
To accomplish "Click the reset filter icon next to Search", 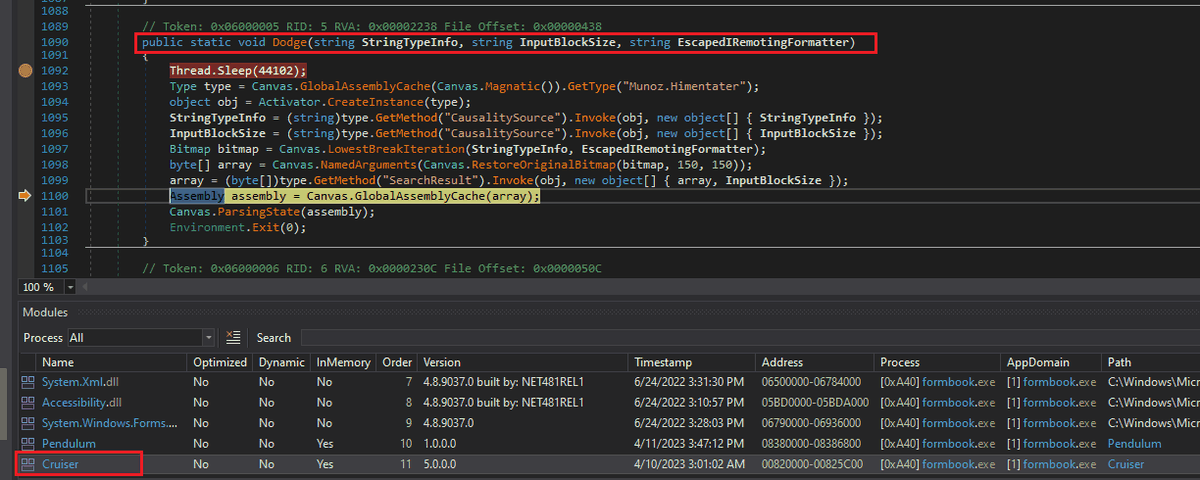I will pos(234,338).
